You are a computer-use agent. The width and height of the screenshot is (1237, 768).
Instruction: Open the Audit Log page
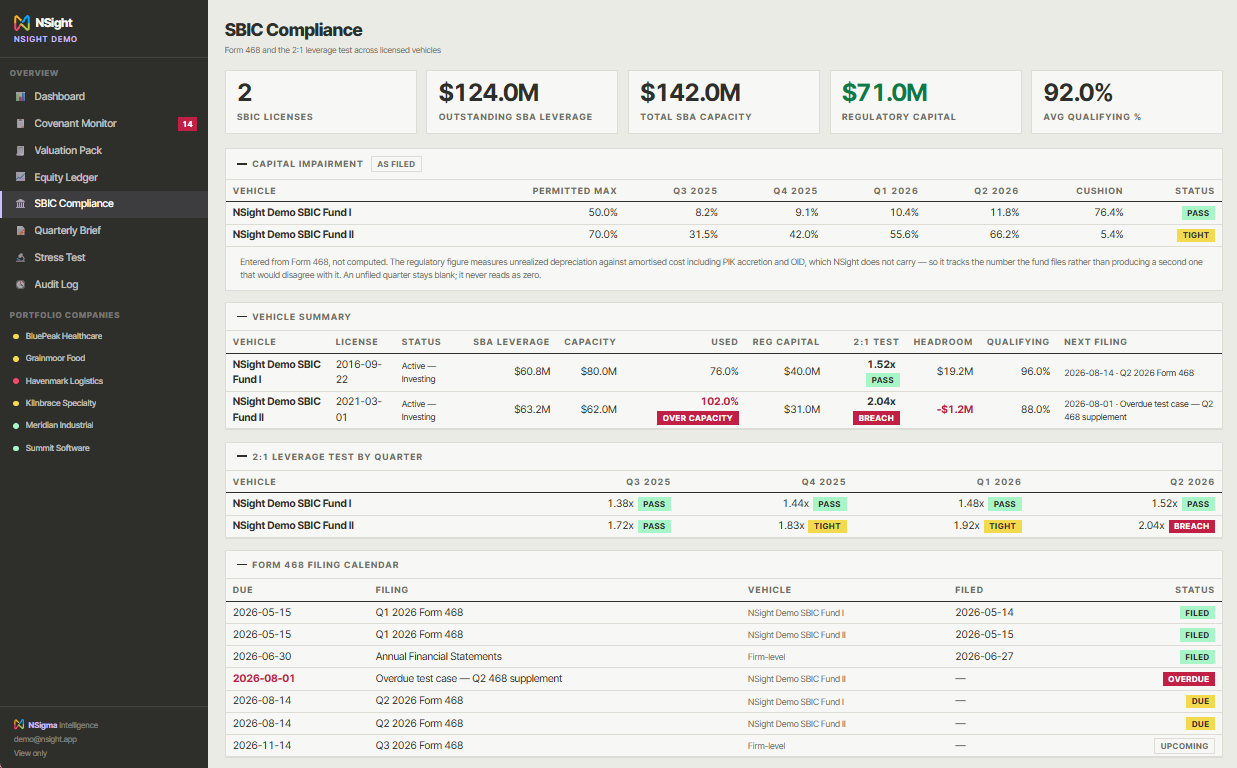pyautogui.click(x=104, y=285)
